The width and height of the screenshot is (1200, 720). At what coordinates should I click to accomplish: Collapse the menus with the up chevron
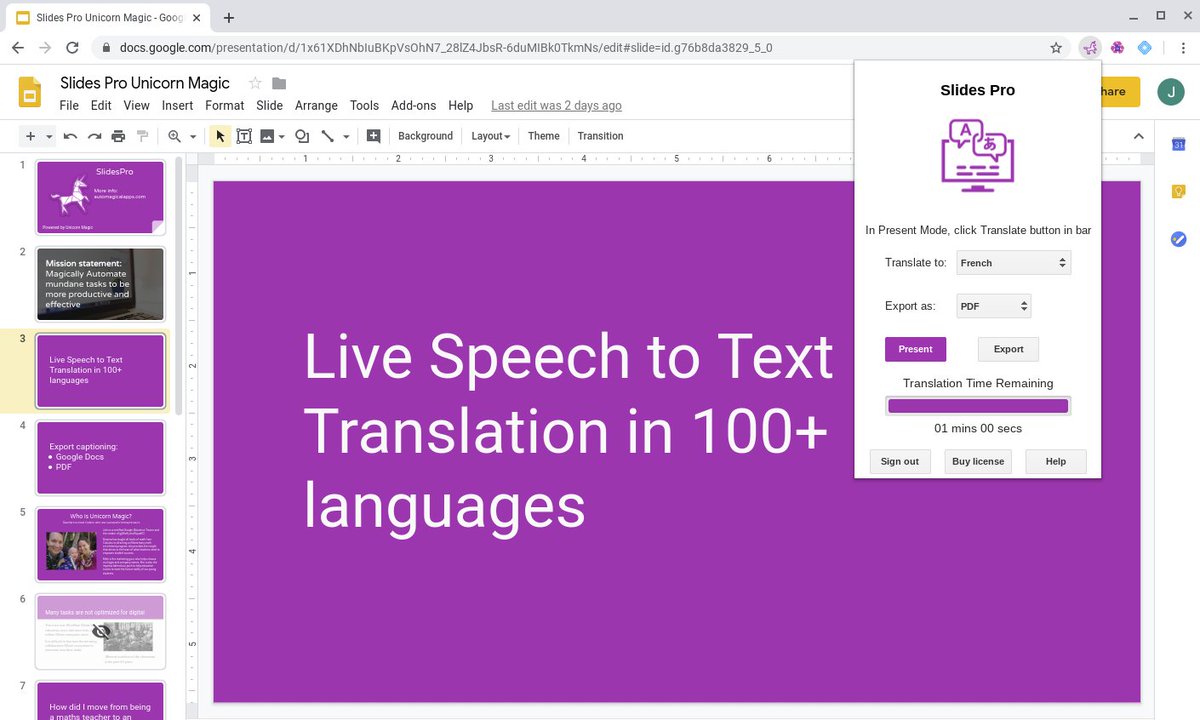(x=1138, y=136)
